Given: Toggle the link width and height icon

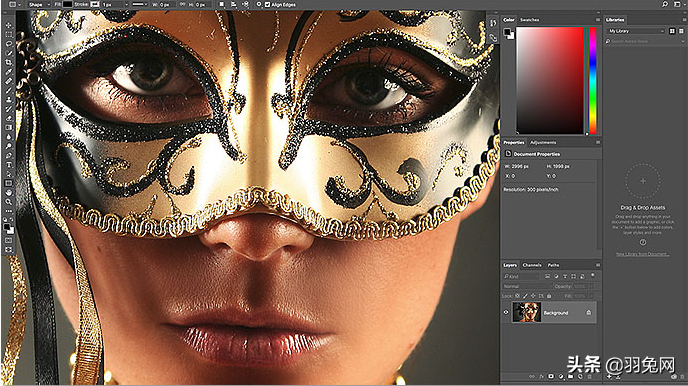Looking at the screenshot, I should 183,4.
